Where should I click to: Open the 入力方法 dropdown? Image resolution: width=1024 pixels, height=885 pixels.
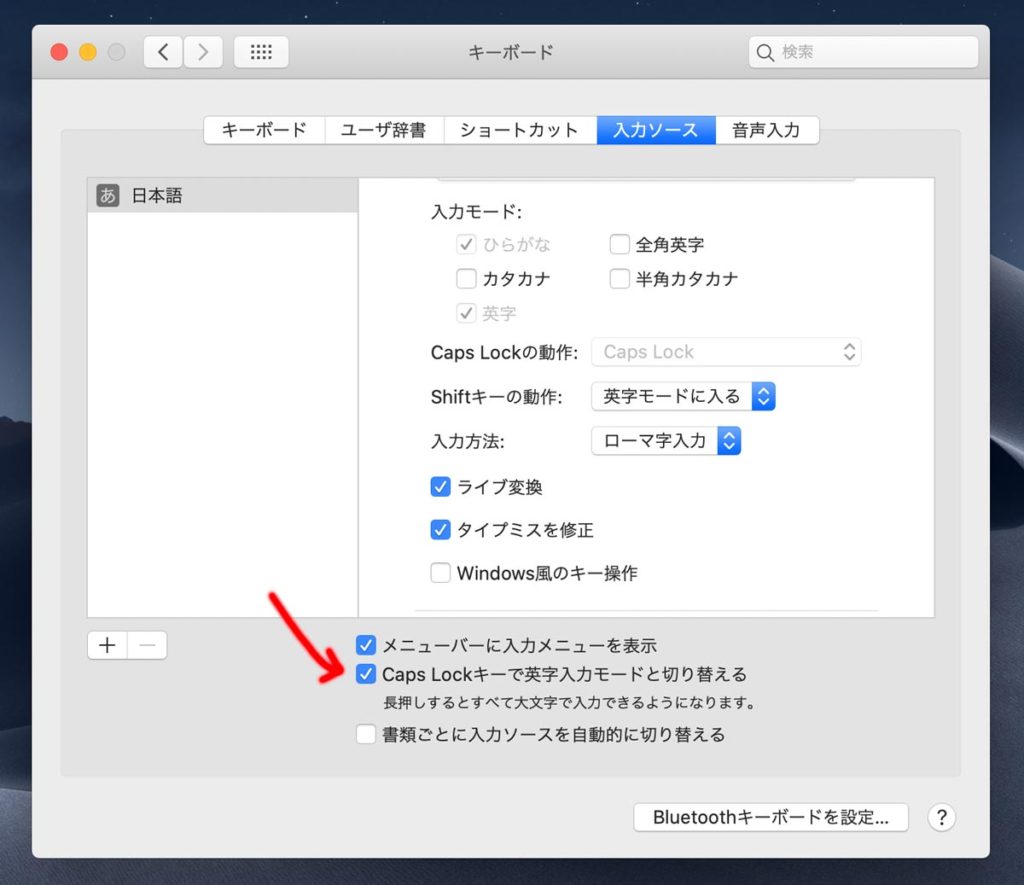pyautogui.click(x=666, y=441)
